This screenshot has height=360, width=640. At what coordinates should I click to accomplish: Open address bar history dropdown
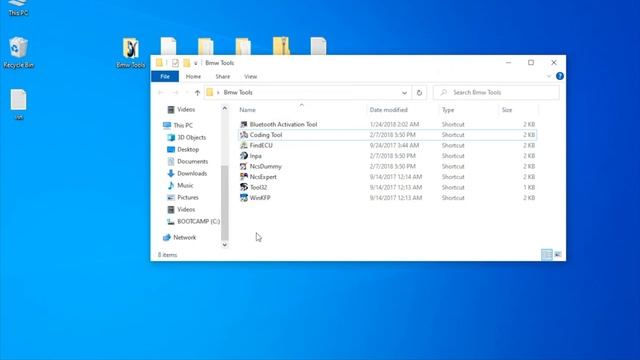pos(404,93)
